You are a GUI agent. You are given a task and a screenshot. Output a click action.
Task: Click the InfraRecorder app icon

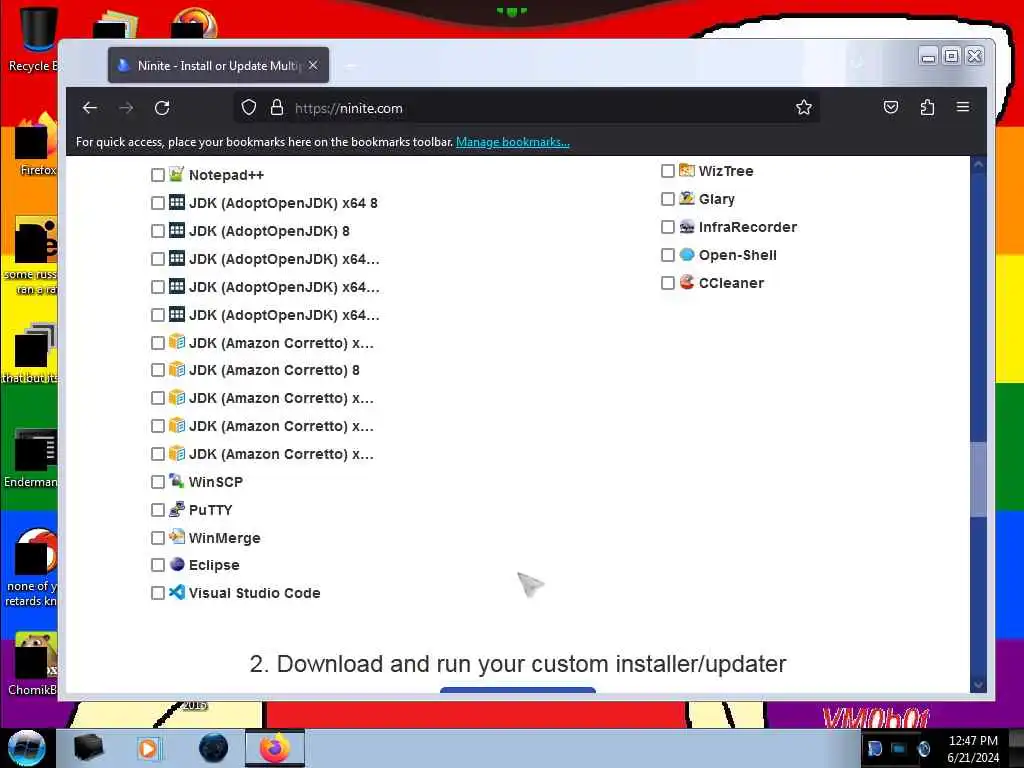(x=686, y=226)
